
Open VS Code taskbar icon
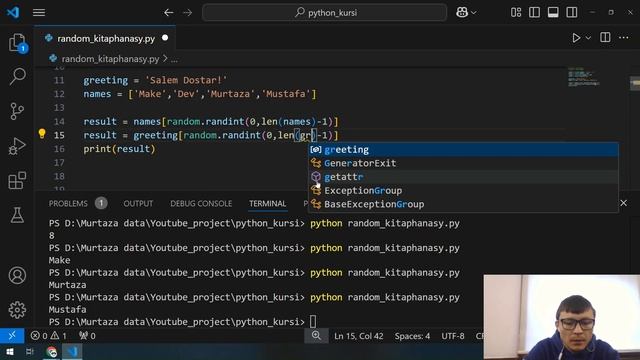click(x=72, y=351)
